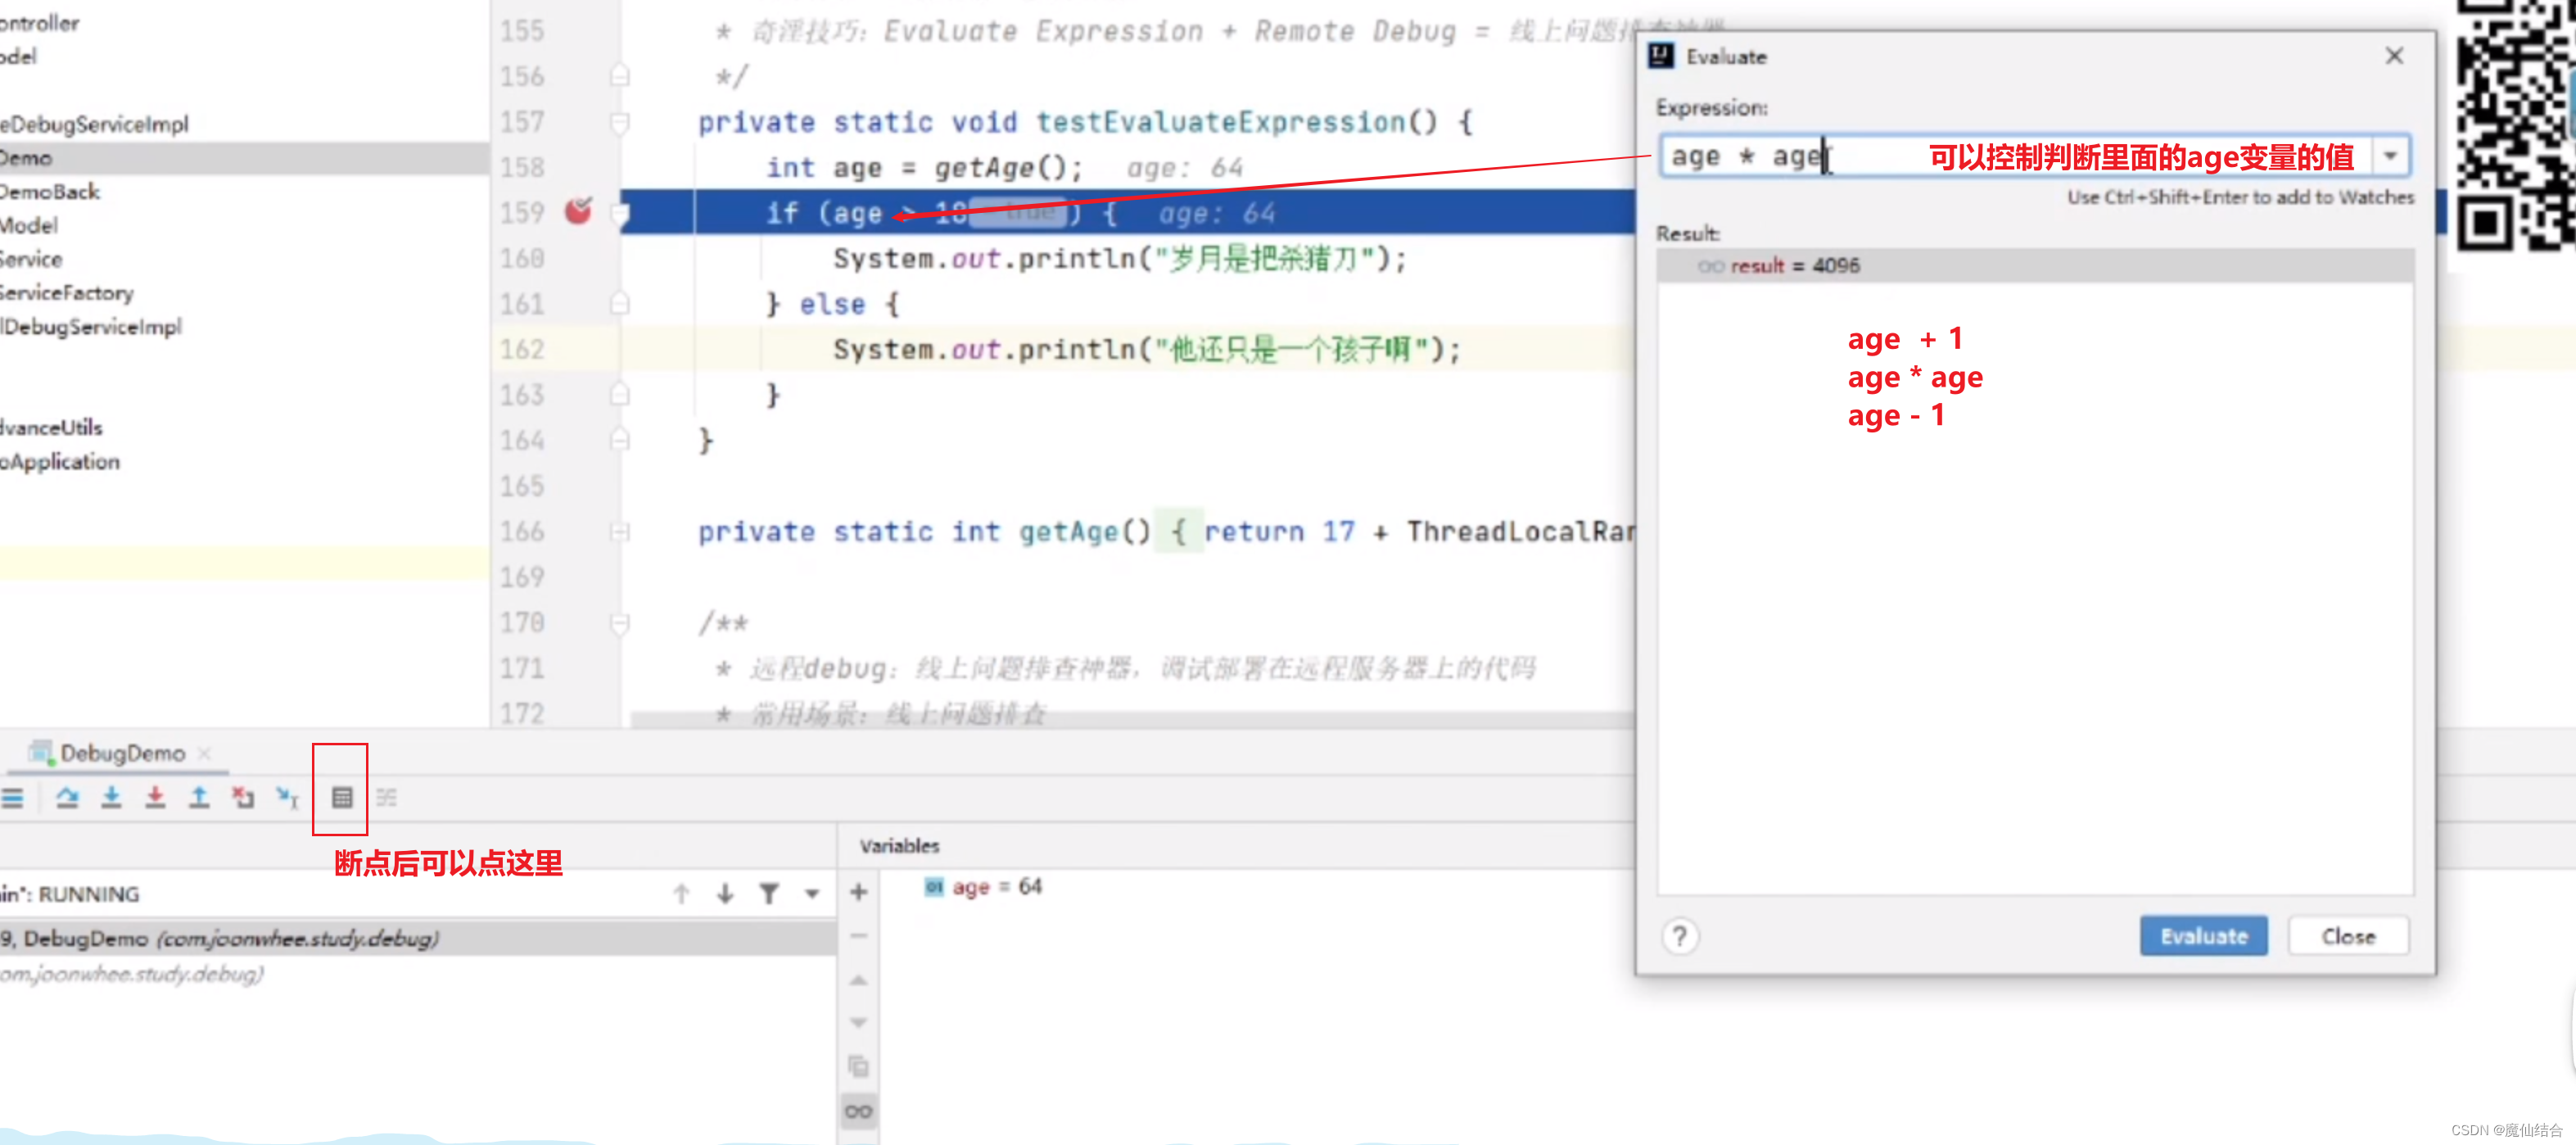2576x1145 pixels.
Task: Open Evaluate Expression calculator icon
Action: coord(342,797)
